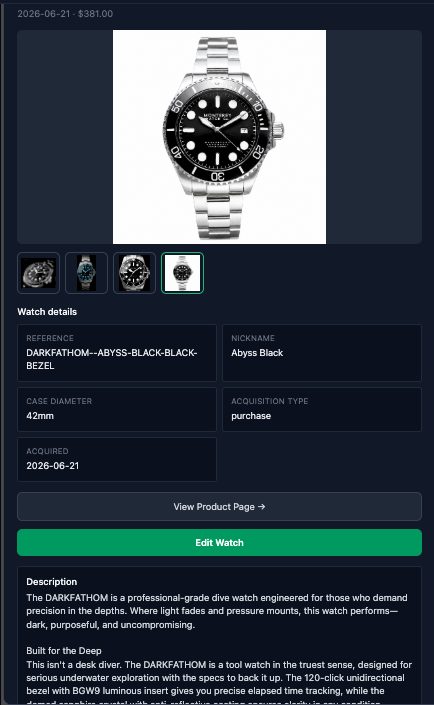Click the Watch details heading
Image resolution: width=434 pixels, height=705 pixels.
47,312
